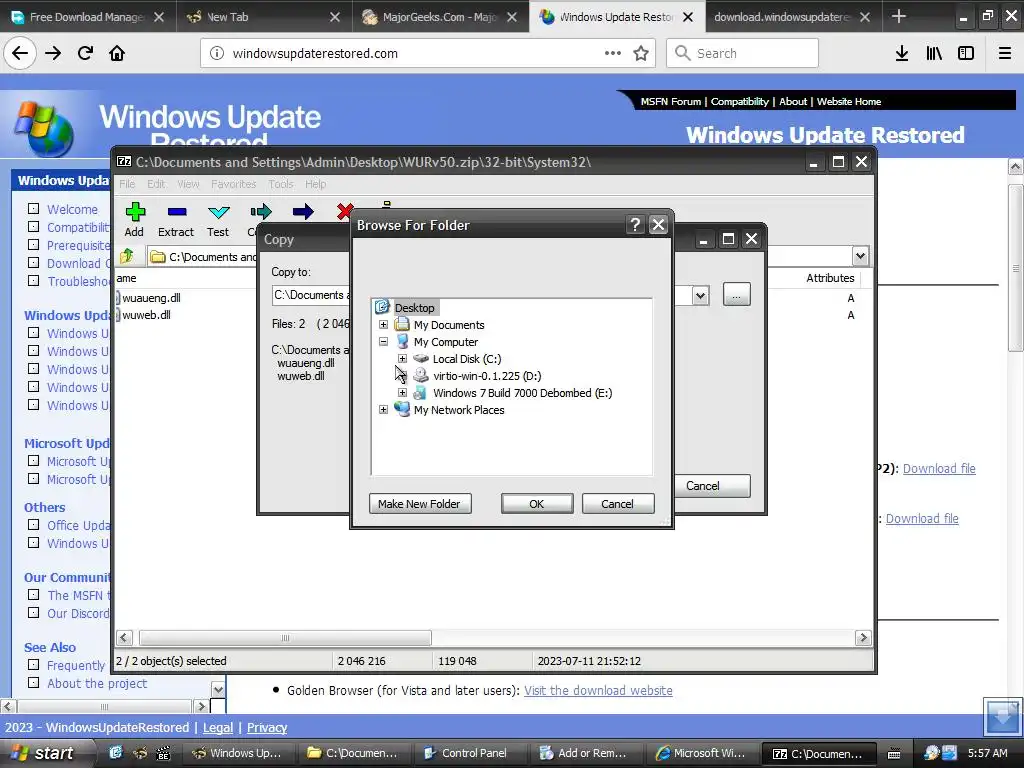This screenshot has width=1024, height=768.
Task: Select Local Disk (C:) in the tree
Action: point(466,359)
